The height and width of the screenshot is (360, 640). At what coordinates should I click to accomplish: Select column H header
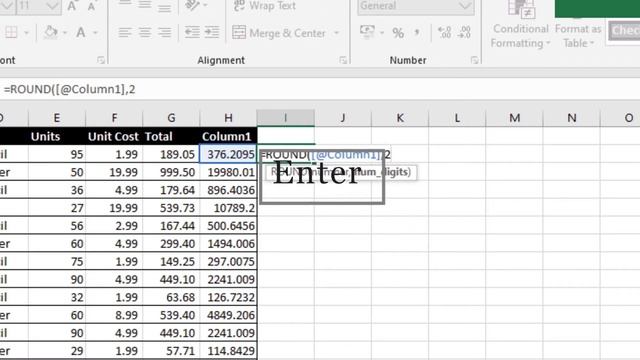228,118
